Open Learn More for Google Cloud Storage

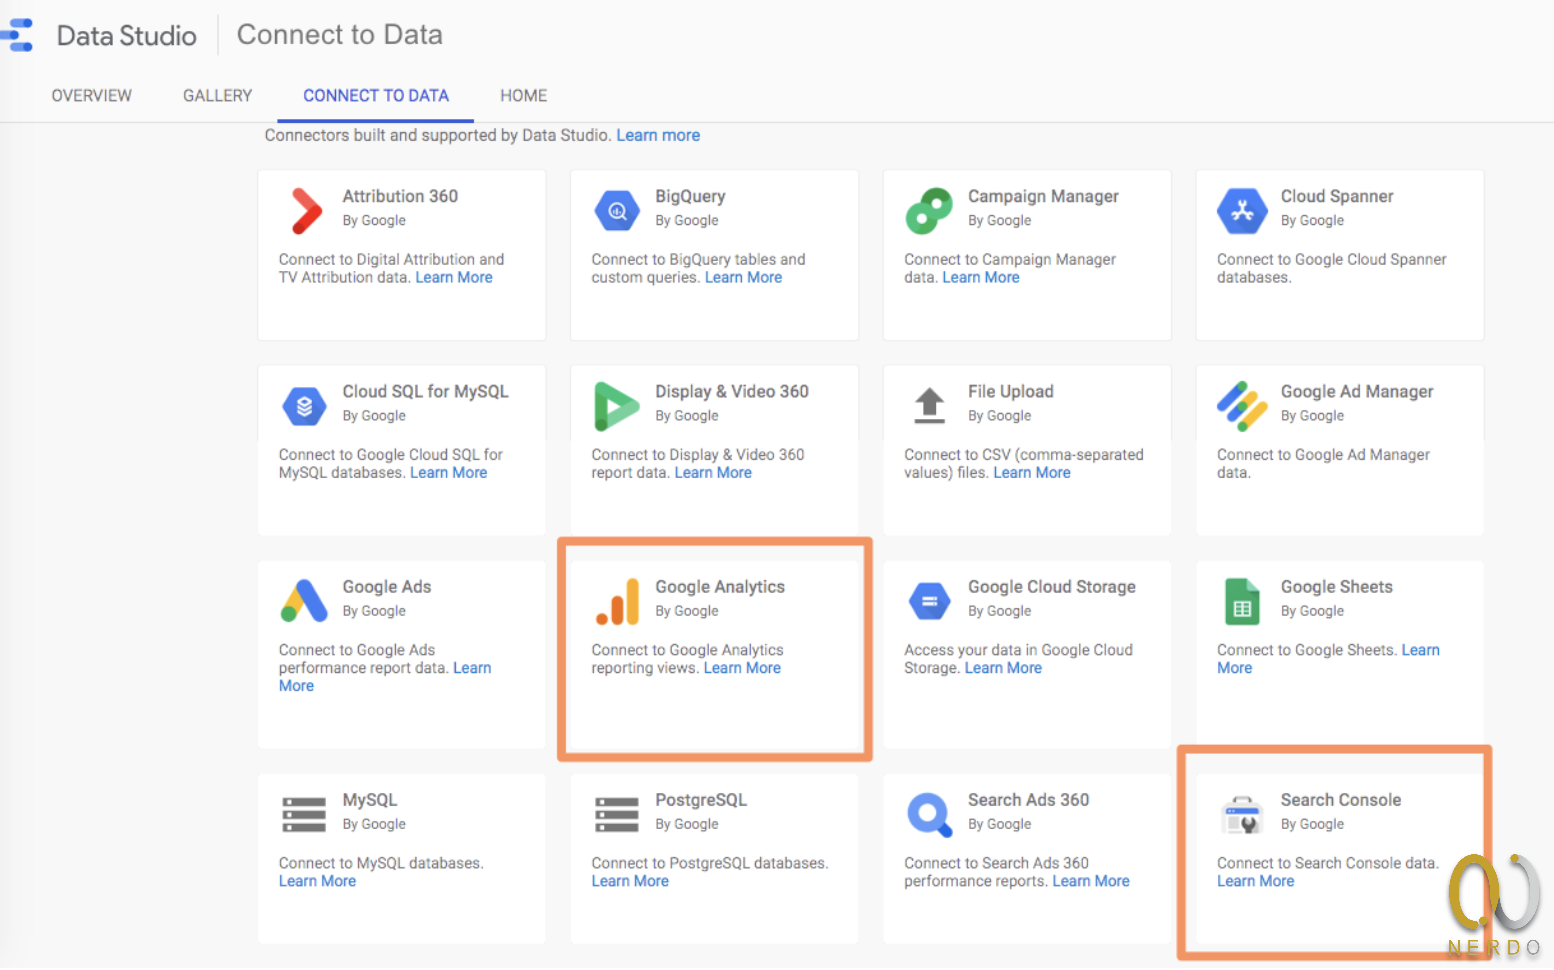pos(1003,667)
